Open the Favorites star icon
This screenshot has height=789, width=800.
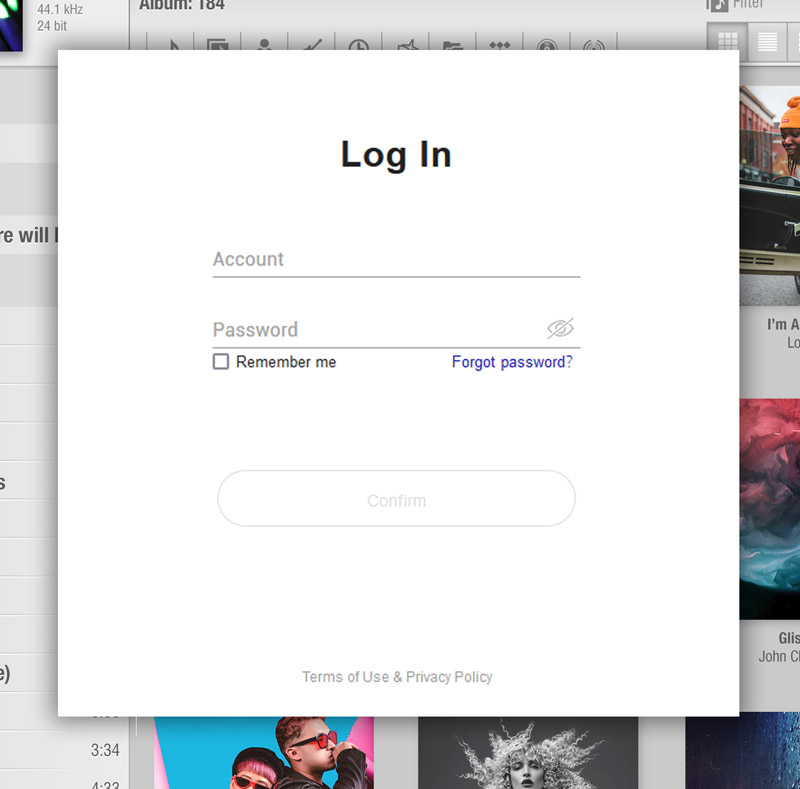pos(406,45)
